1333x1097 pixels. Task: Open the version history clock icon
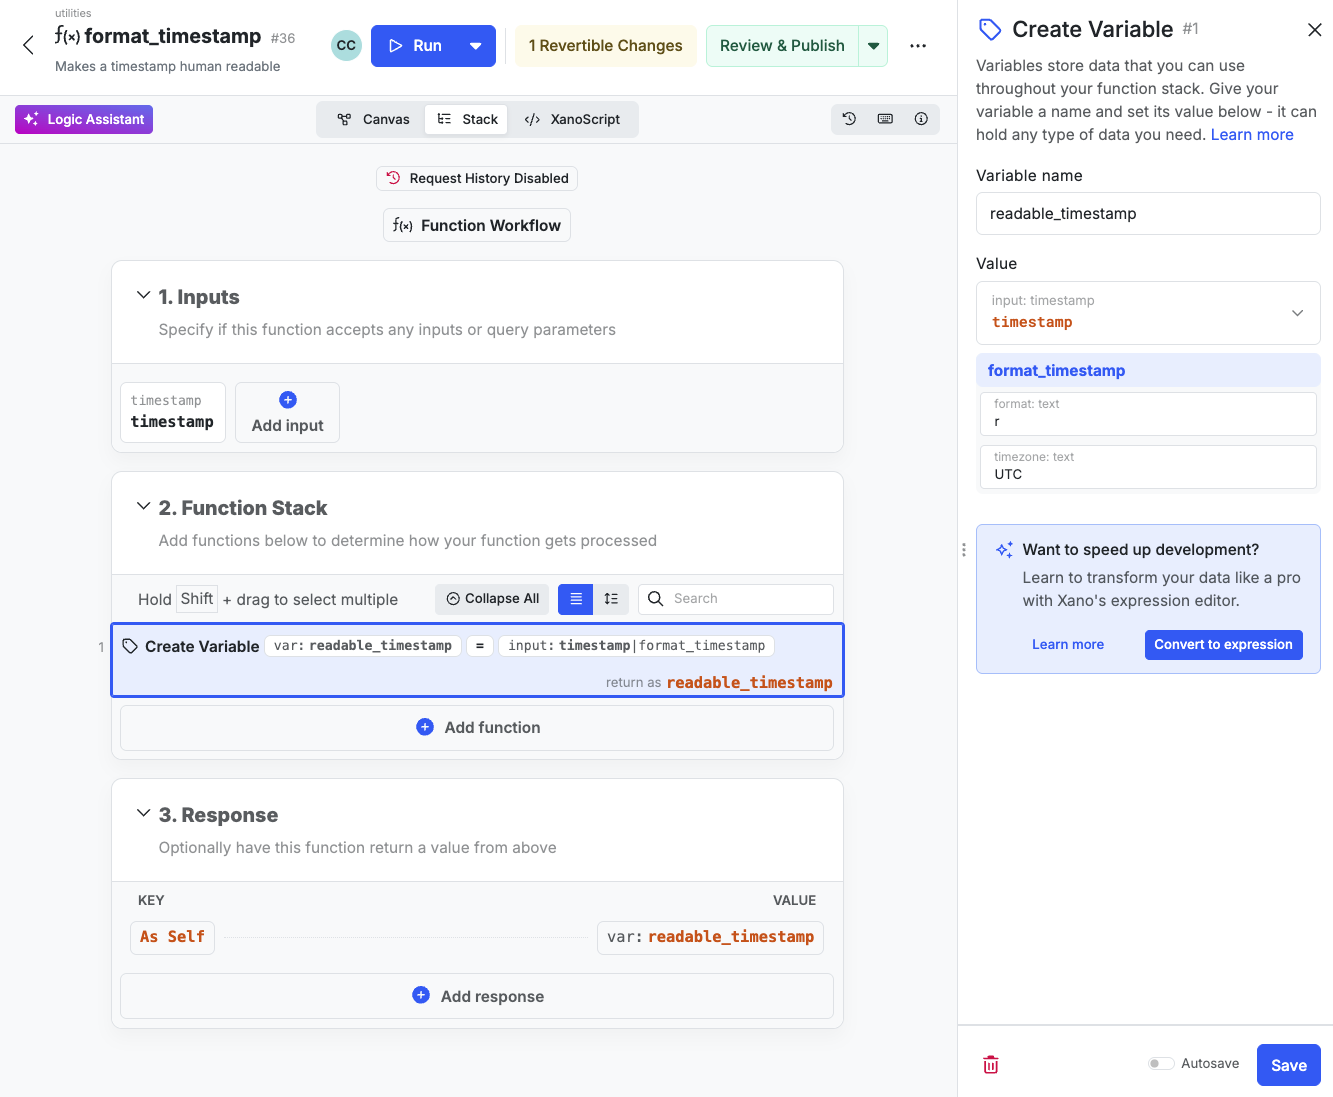[x=849, y=119]
